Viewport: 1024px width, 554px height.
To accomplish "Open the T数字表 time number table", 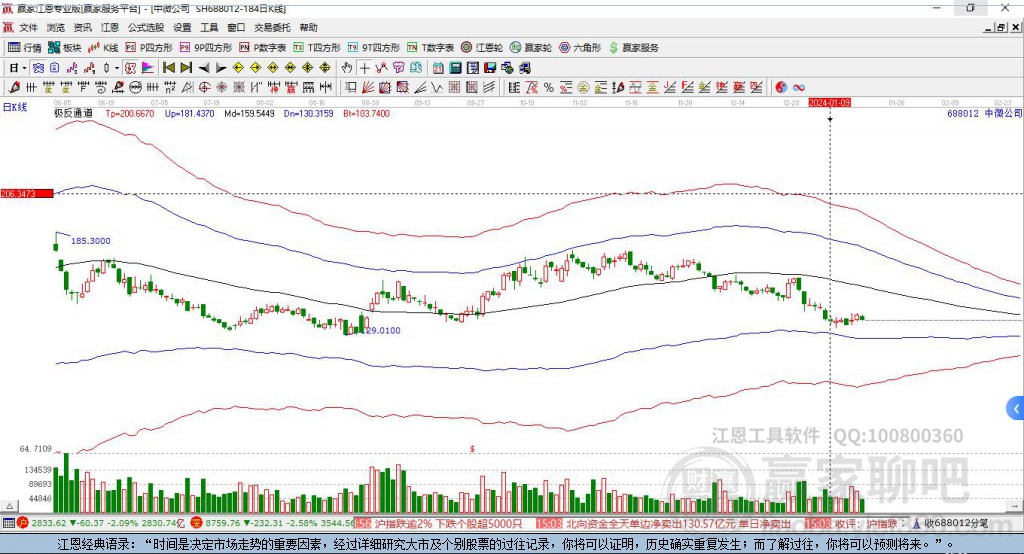I will pyautogui.click(x=430, y=48).
